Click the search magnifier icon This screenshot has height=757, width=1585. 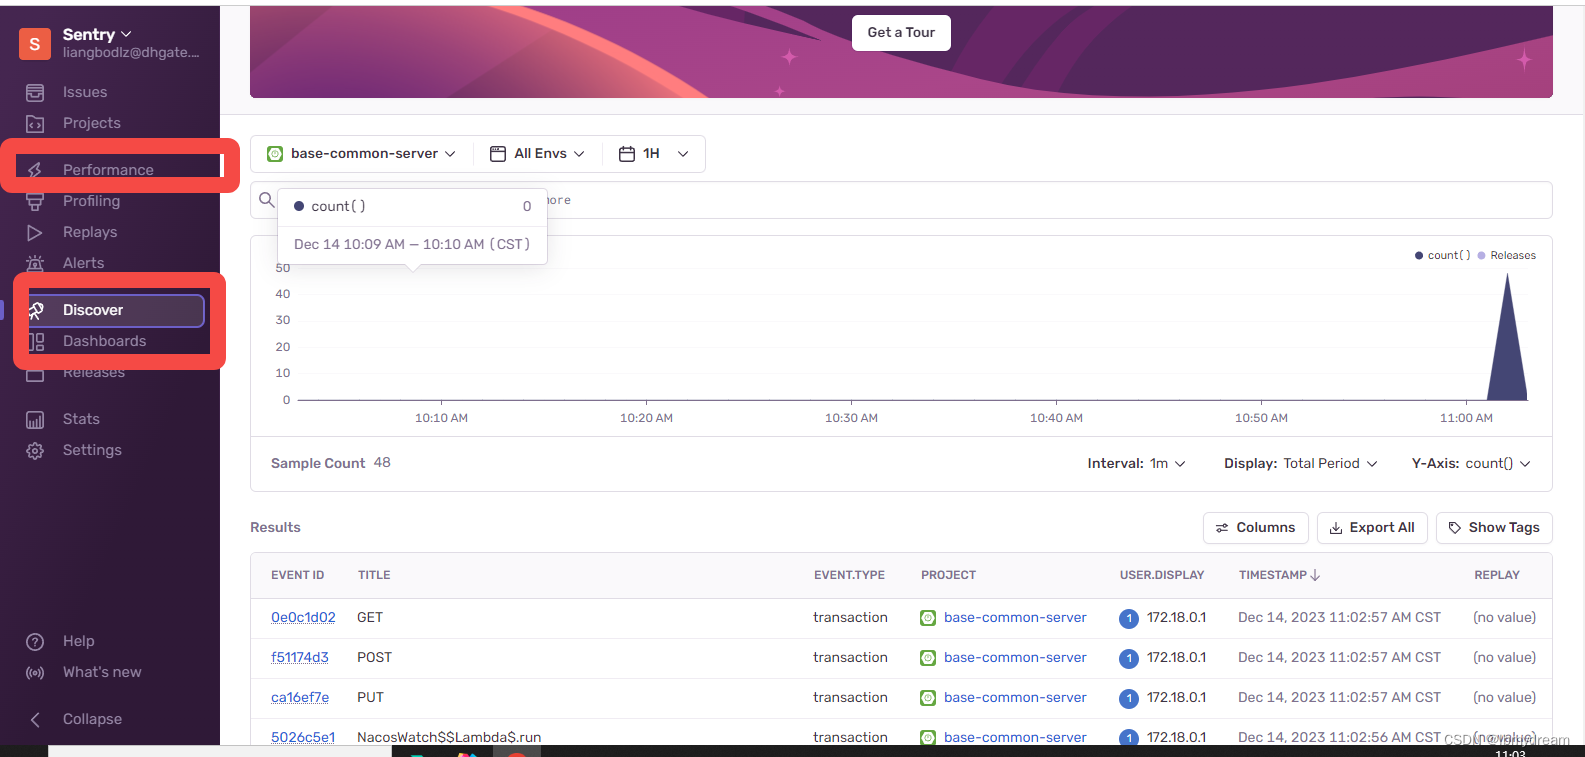pos(266,200)
